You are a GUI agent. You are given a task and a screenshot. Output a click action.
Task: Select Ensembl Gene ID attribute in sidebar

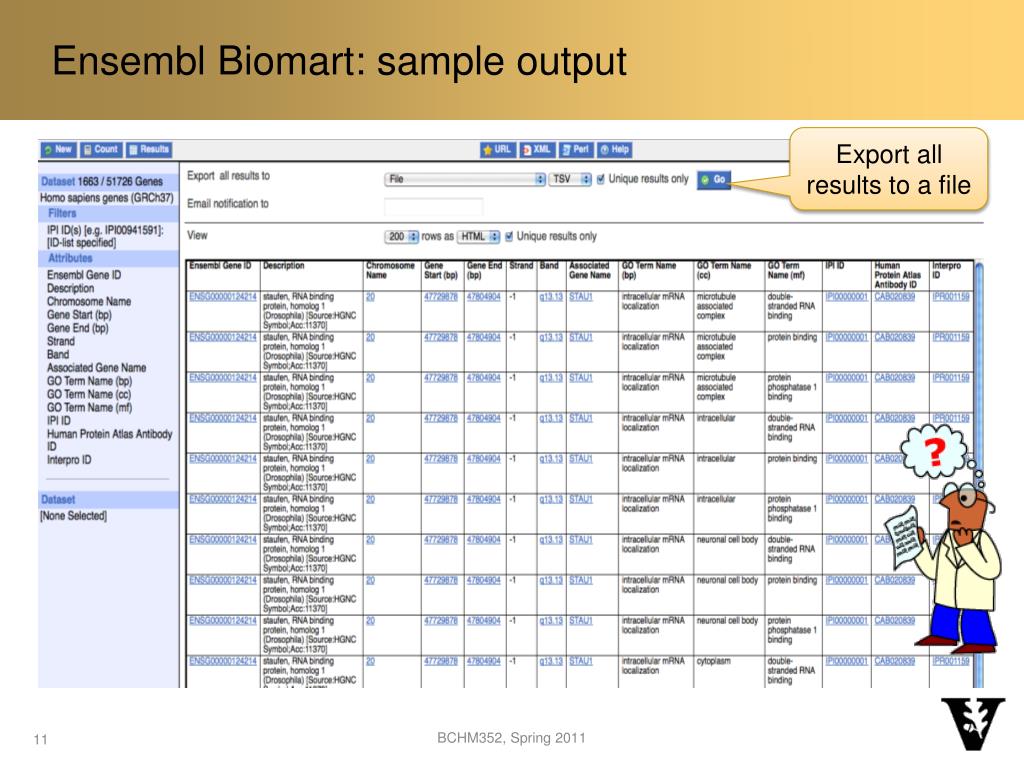pos(84,275)
